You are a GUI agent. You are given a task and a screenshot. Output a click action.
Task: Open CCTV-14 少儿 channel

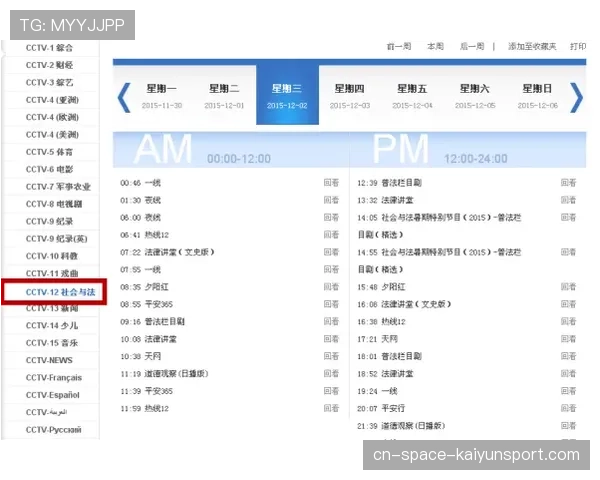52,325
